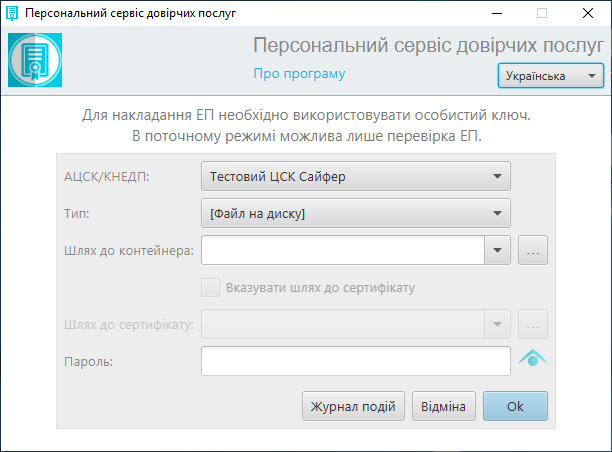Viewport: 612px width, 452px height.
Task: Close the Персональний сервіс довірчих послуг window
Action: pos(588,13)
